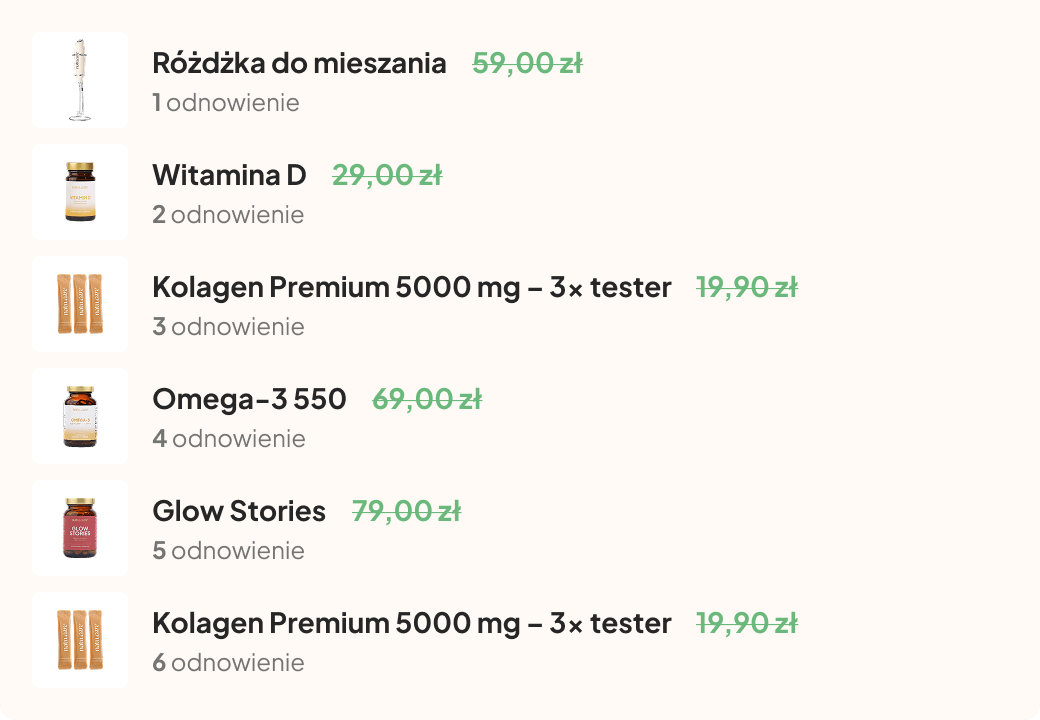Open Kolagen Premium title at 3 odnowienie
1040x720 pixels.
(412, 288)
